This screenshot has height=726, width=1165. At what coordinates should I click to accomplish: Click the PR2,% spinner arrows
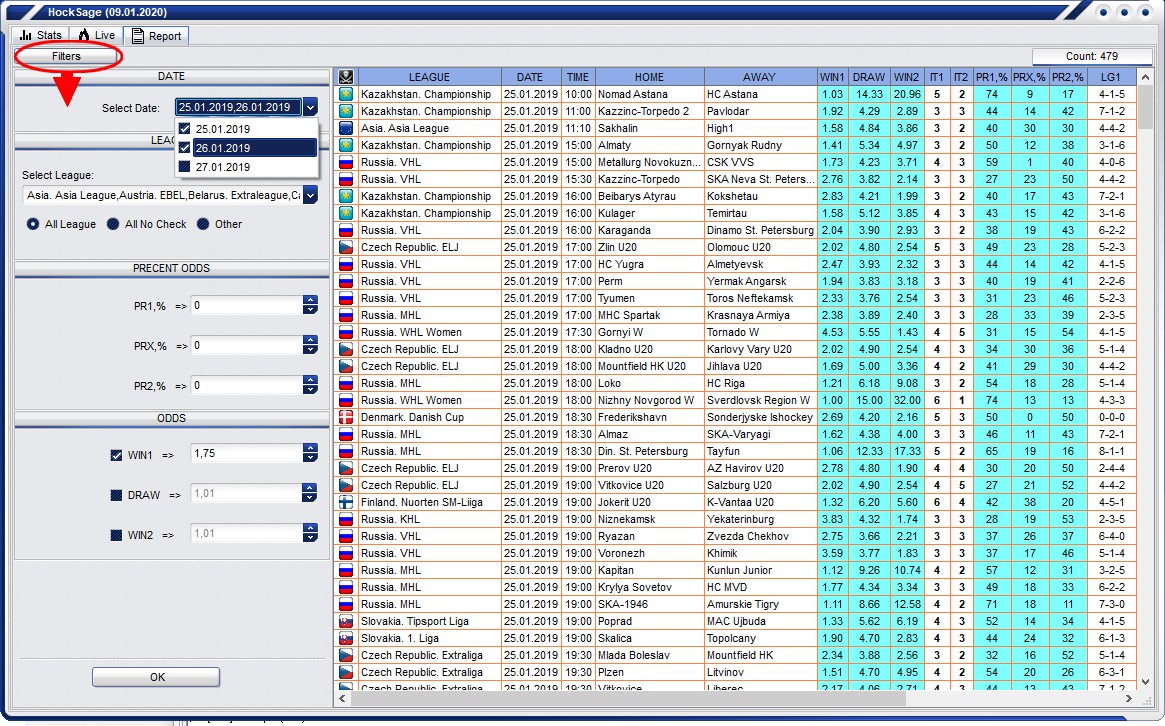coord(311,386)
